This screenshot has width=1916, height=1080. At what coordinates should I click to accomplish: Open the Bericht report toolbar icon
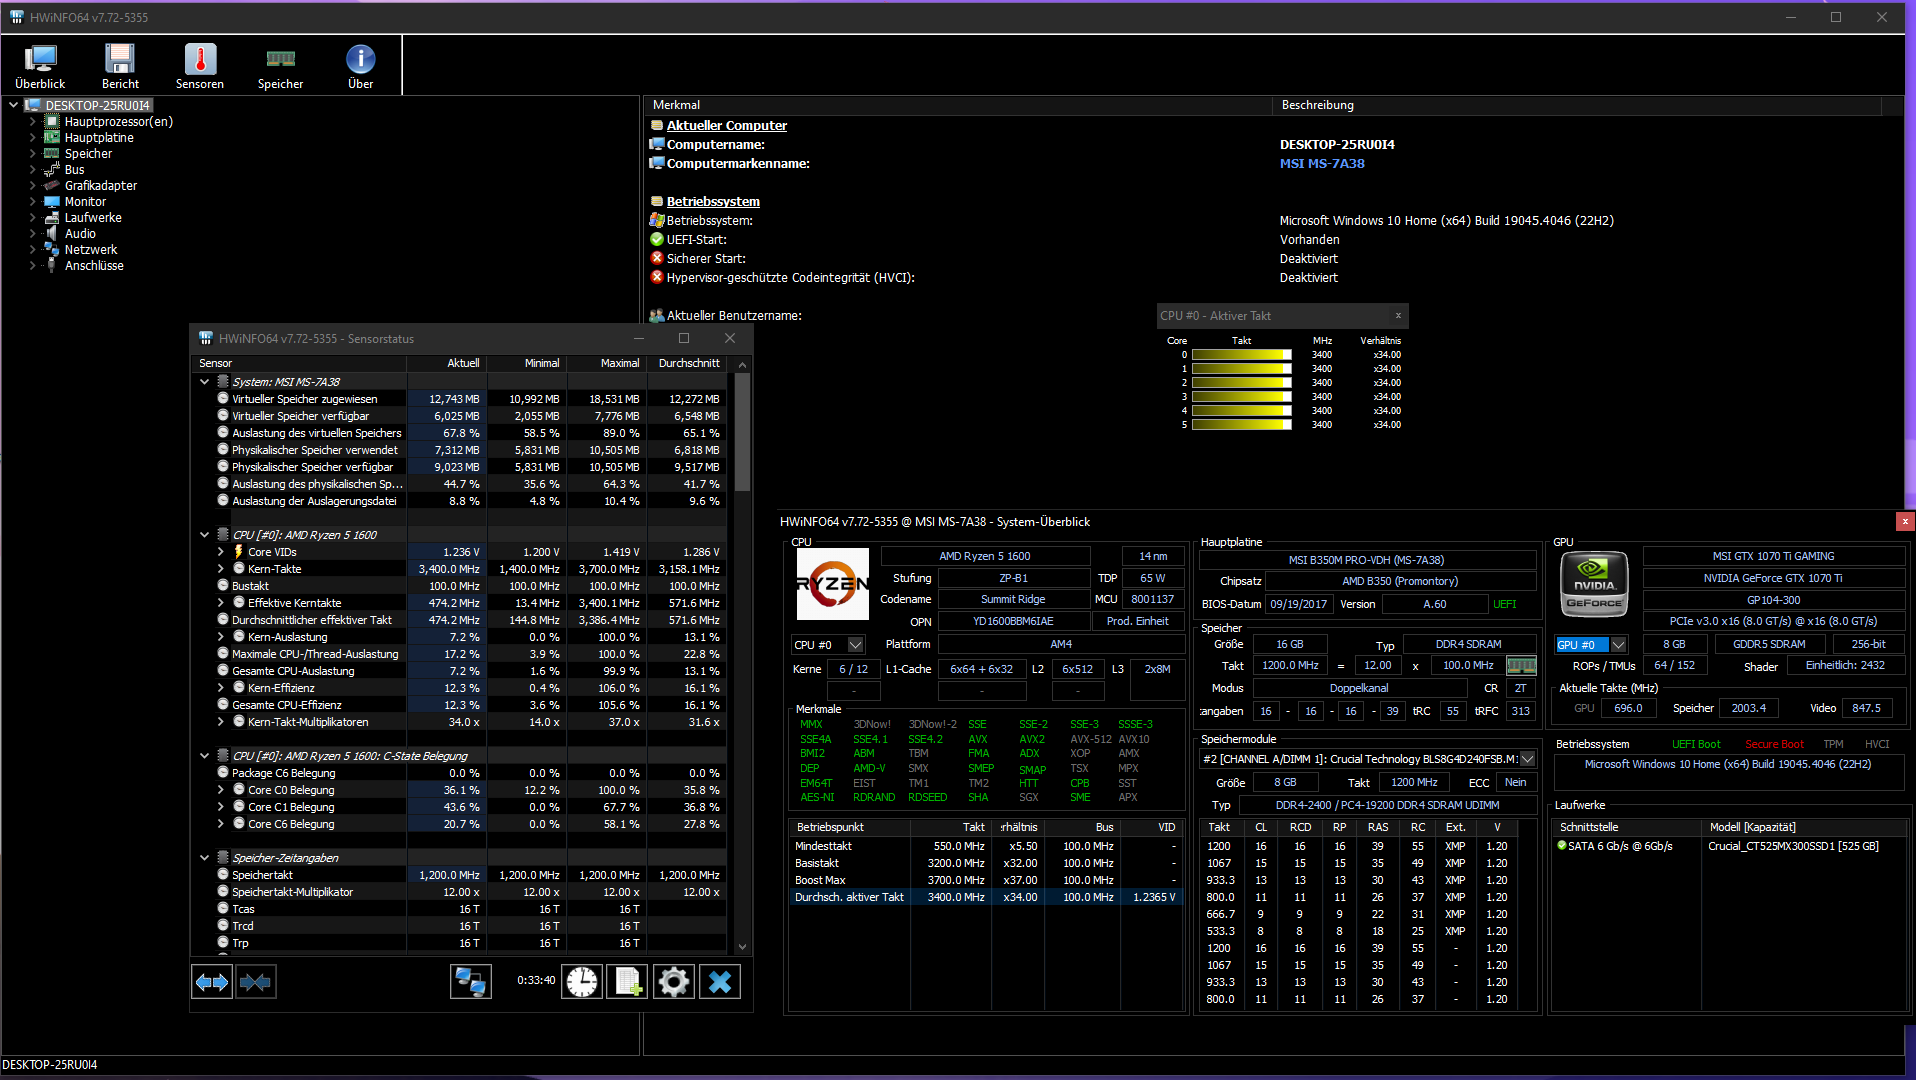point(120,66)
